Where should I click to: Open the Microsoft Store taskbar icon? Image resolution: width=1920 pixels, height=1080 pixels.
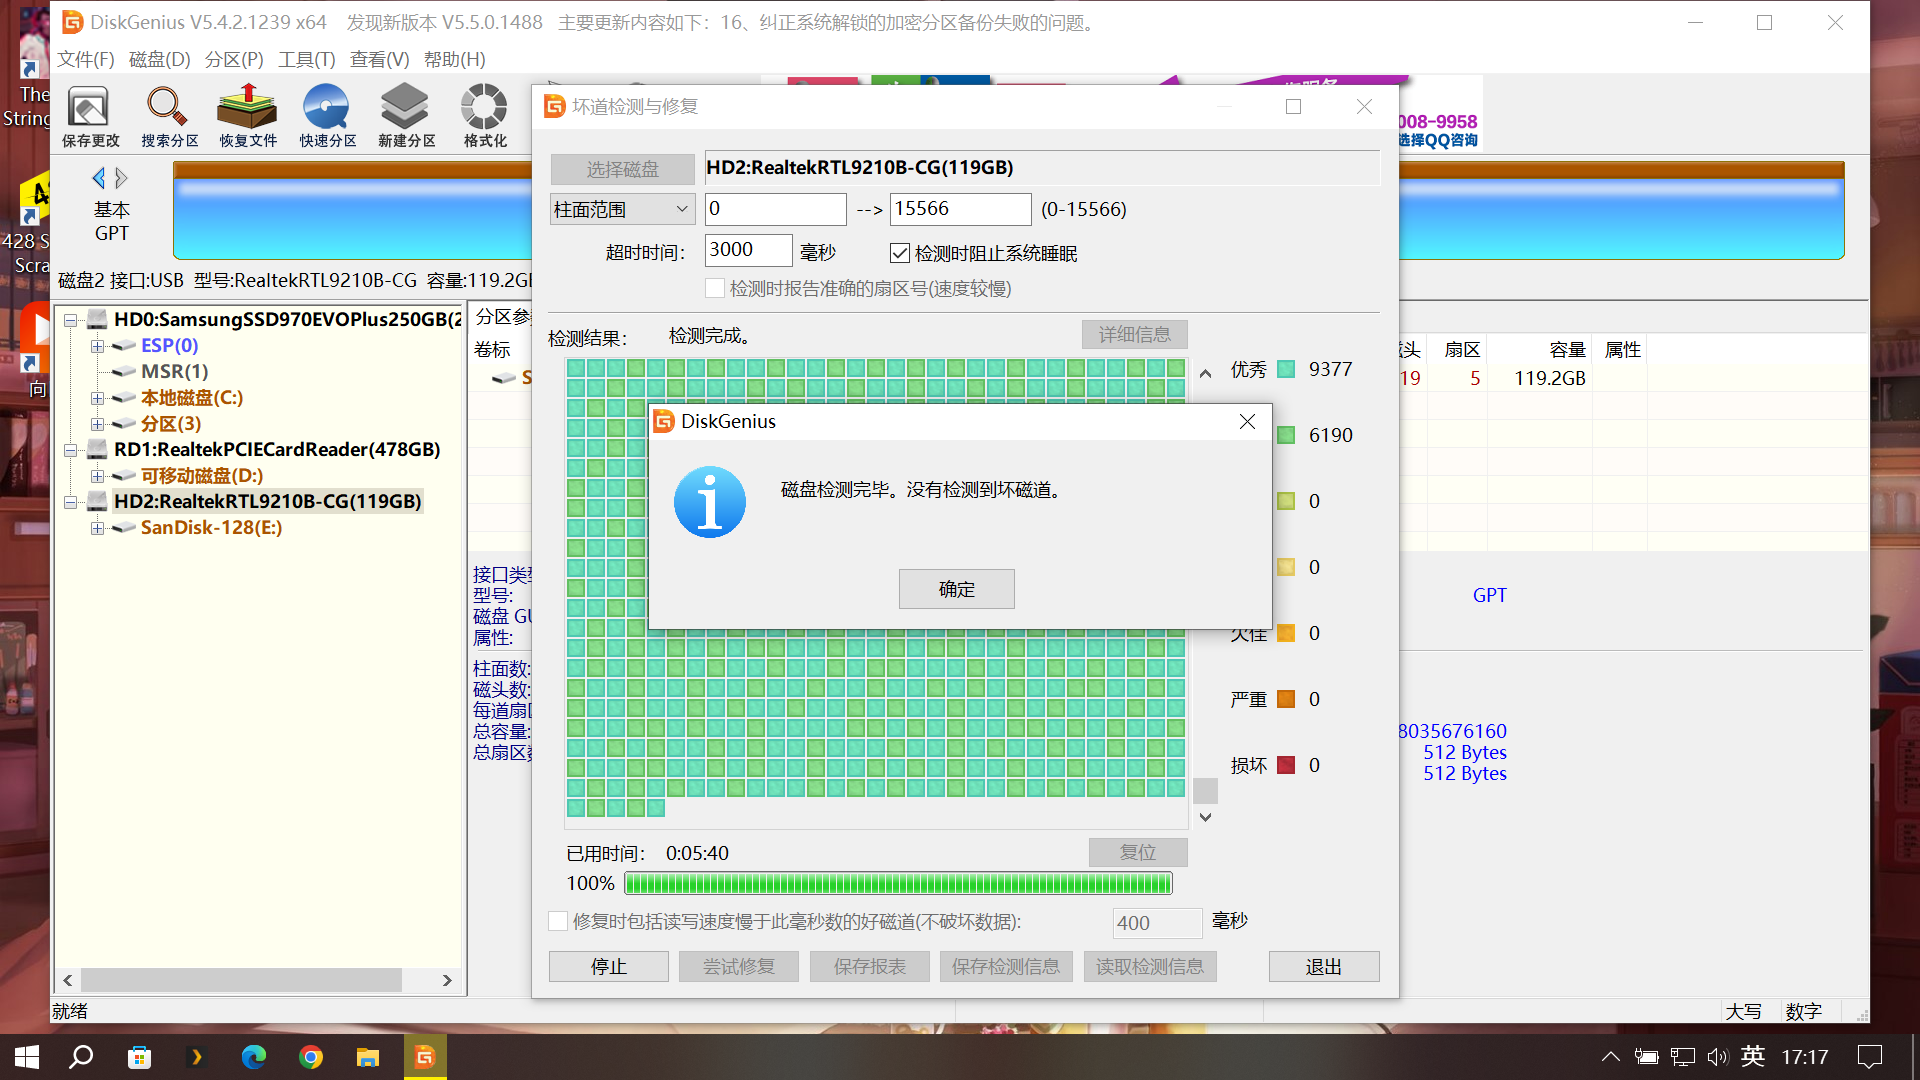[x=139, y=1057]
